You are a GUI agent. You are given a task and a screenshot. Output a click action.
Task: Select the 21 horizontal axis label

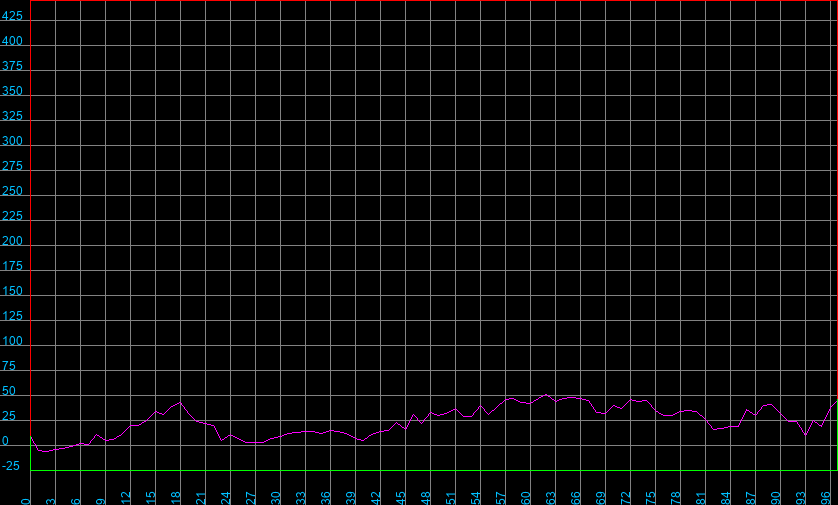pyautogui.click(x=201, y=498)
